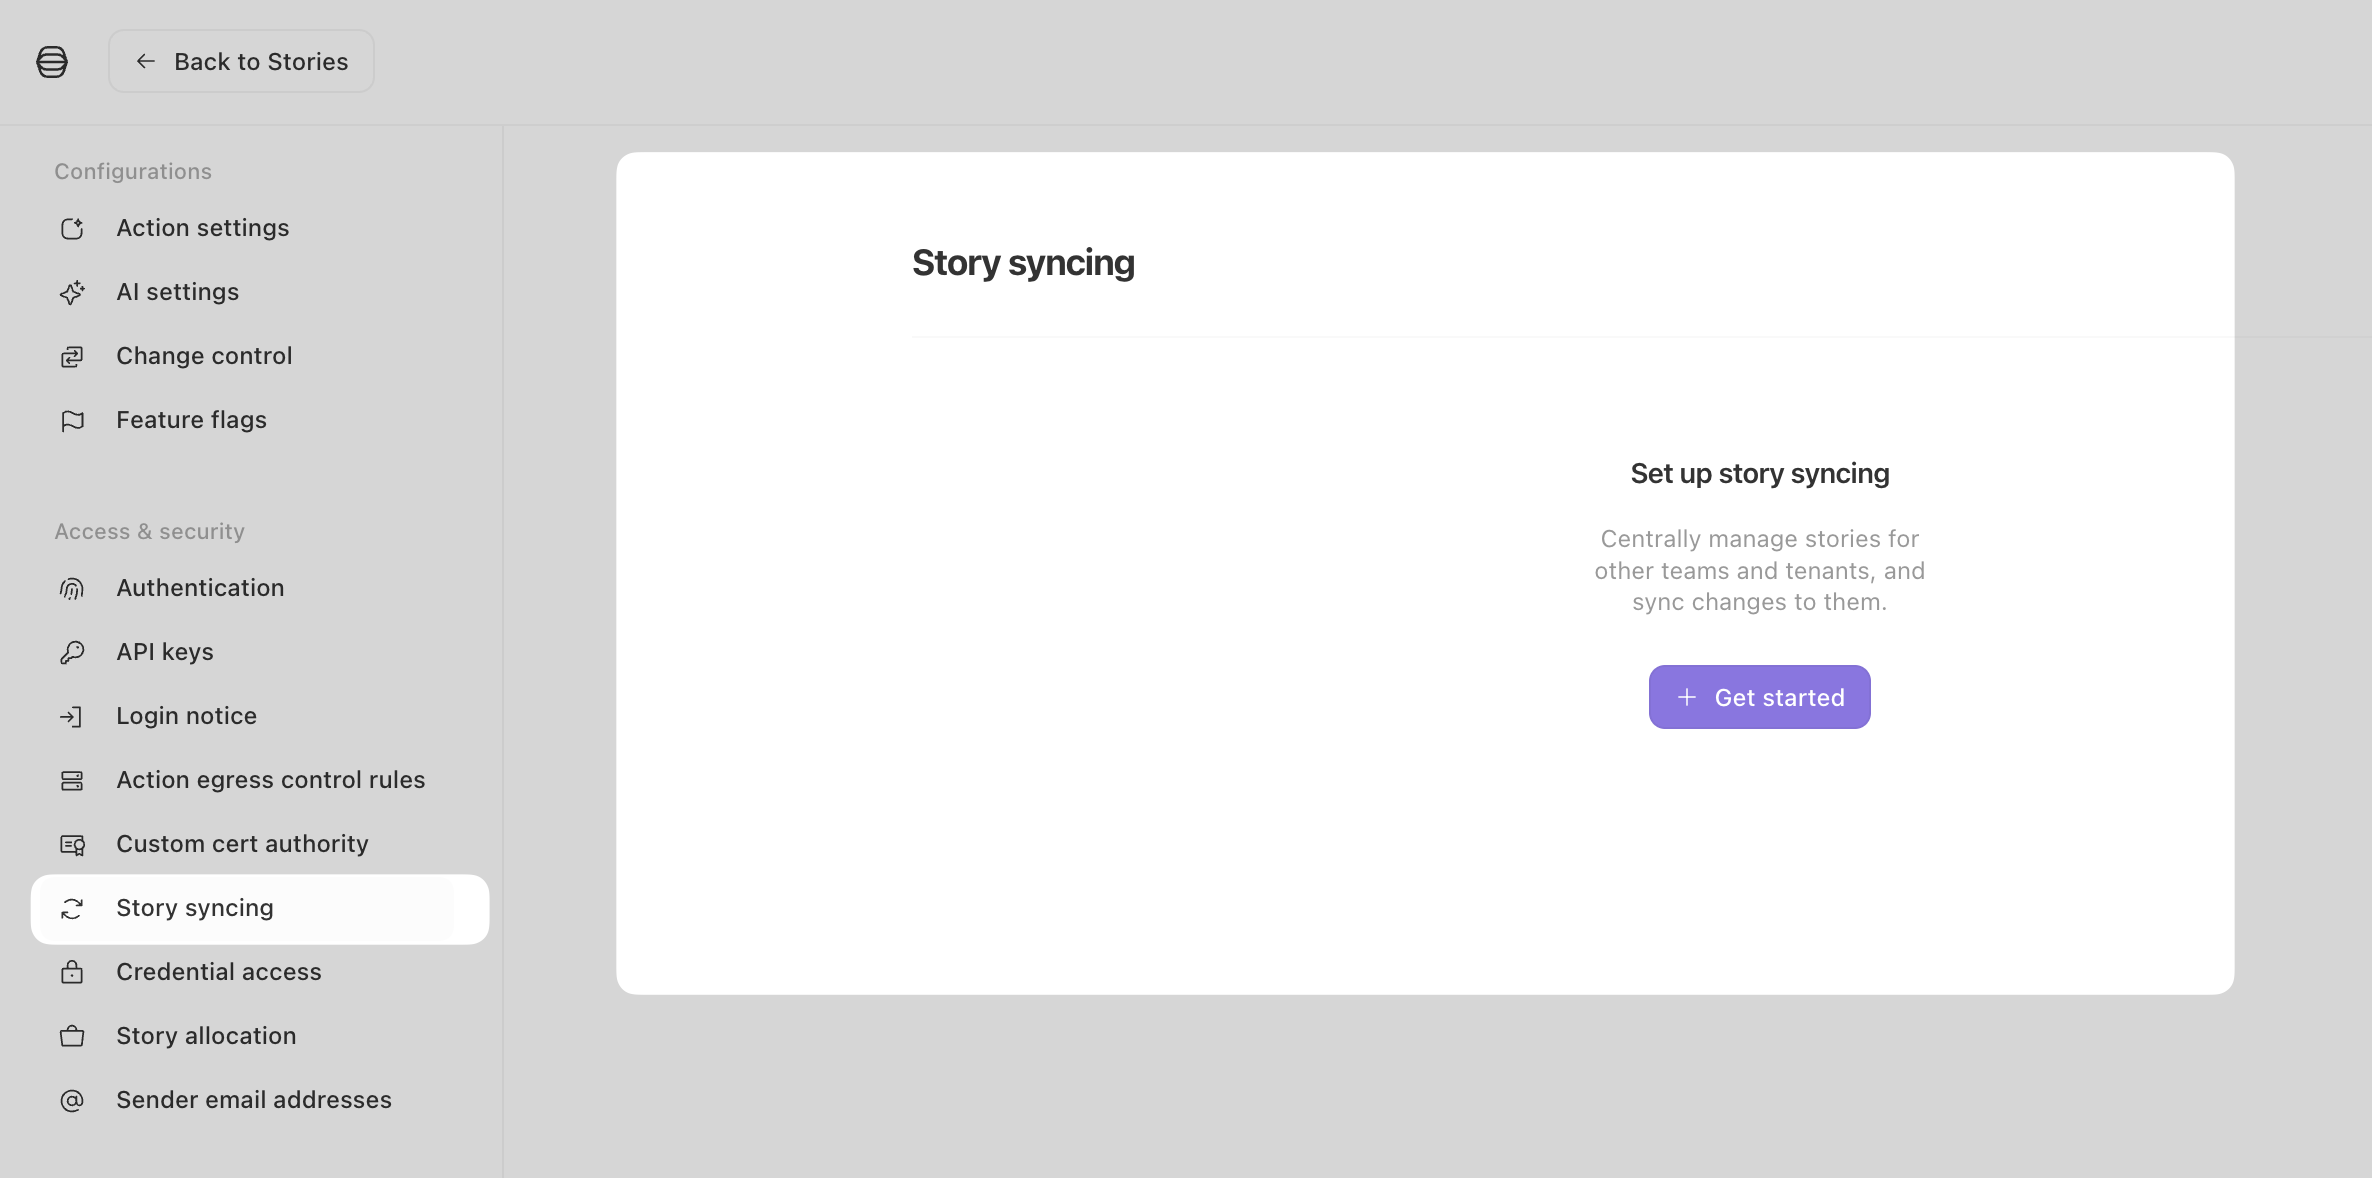Click the AI settings sparkle icon
The image size is (2372, 1178).
click(x=72, y=293)
